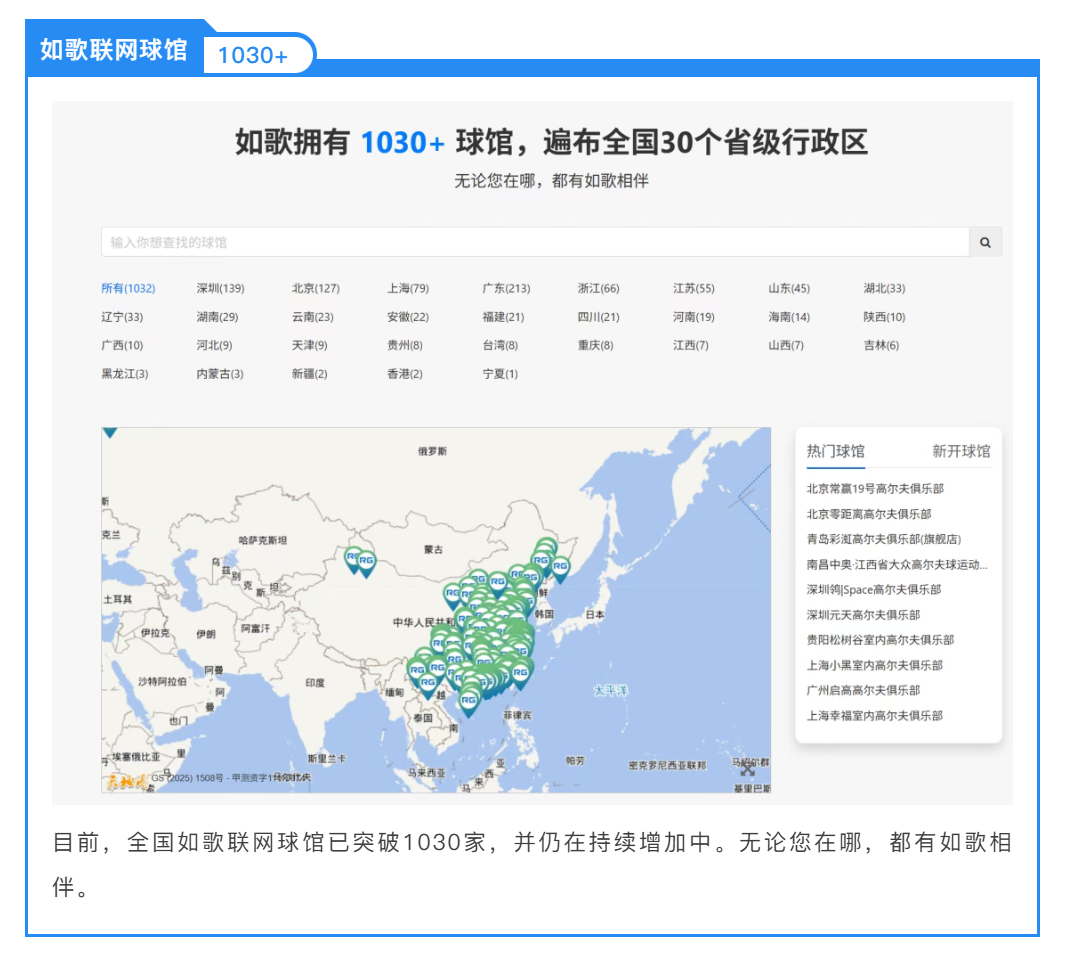Select the 热门球馆 tab
The image size is (1071, 969).
[835, 452]
